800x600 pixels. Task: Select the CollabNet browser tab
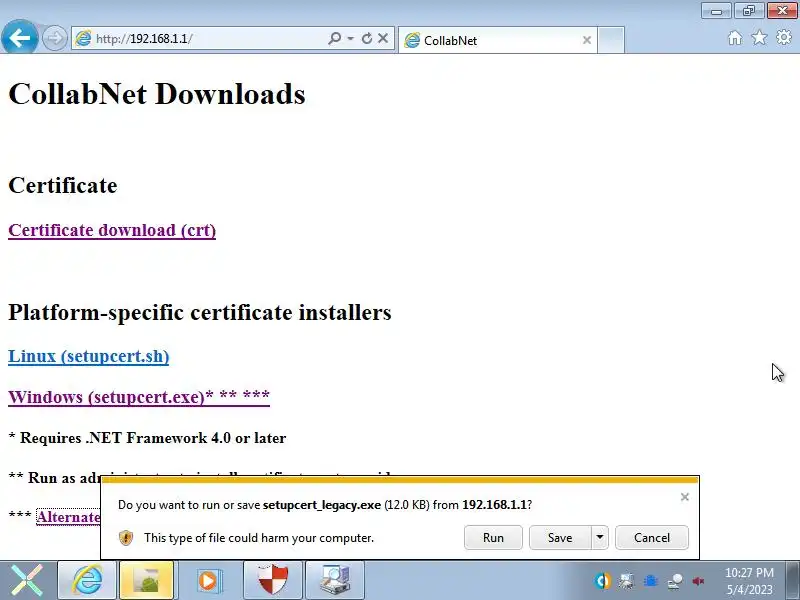coord(497,40)
